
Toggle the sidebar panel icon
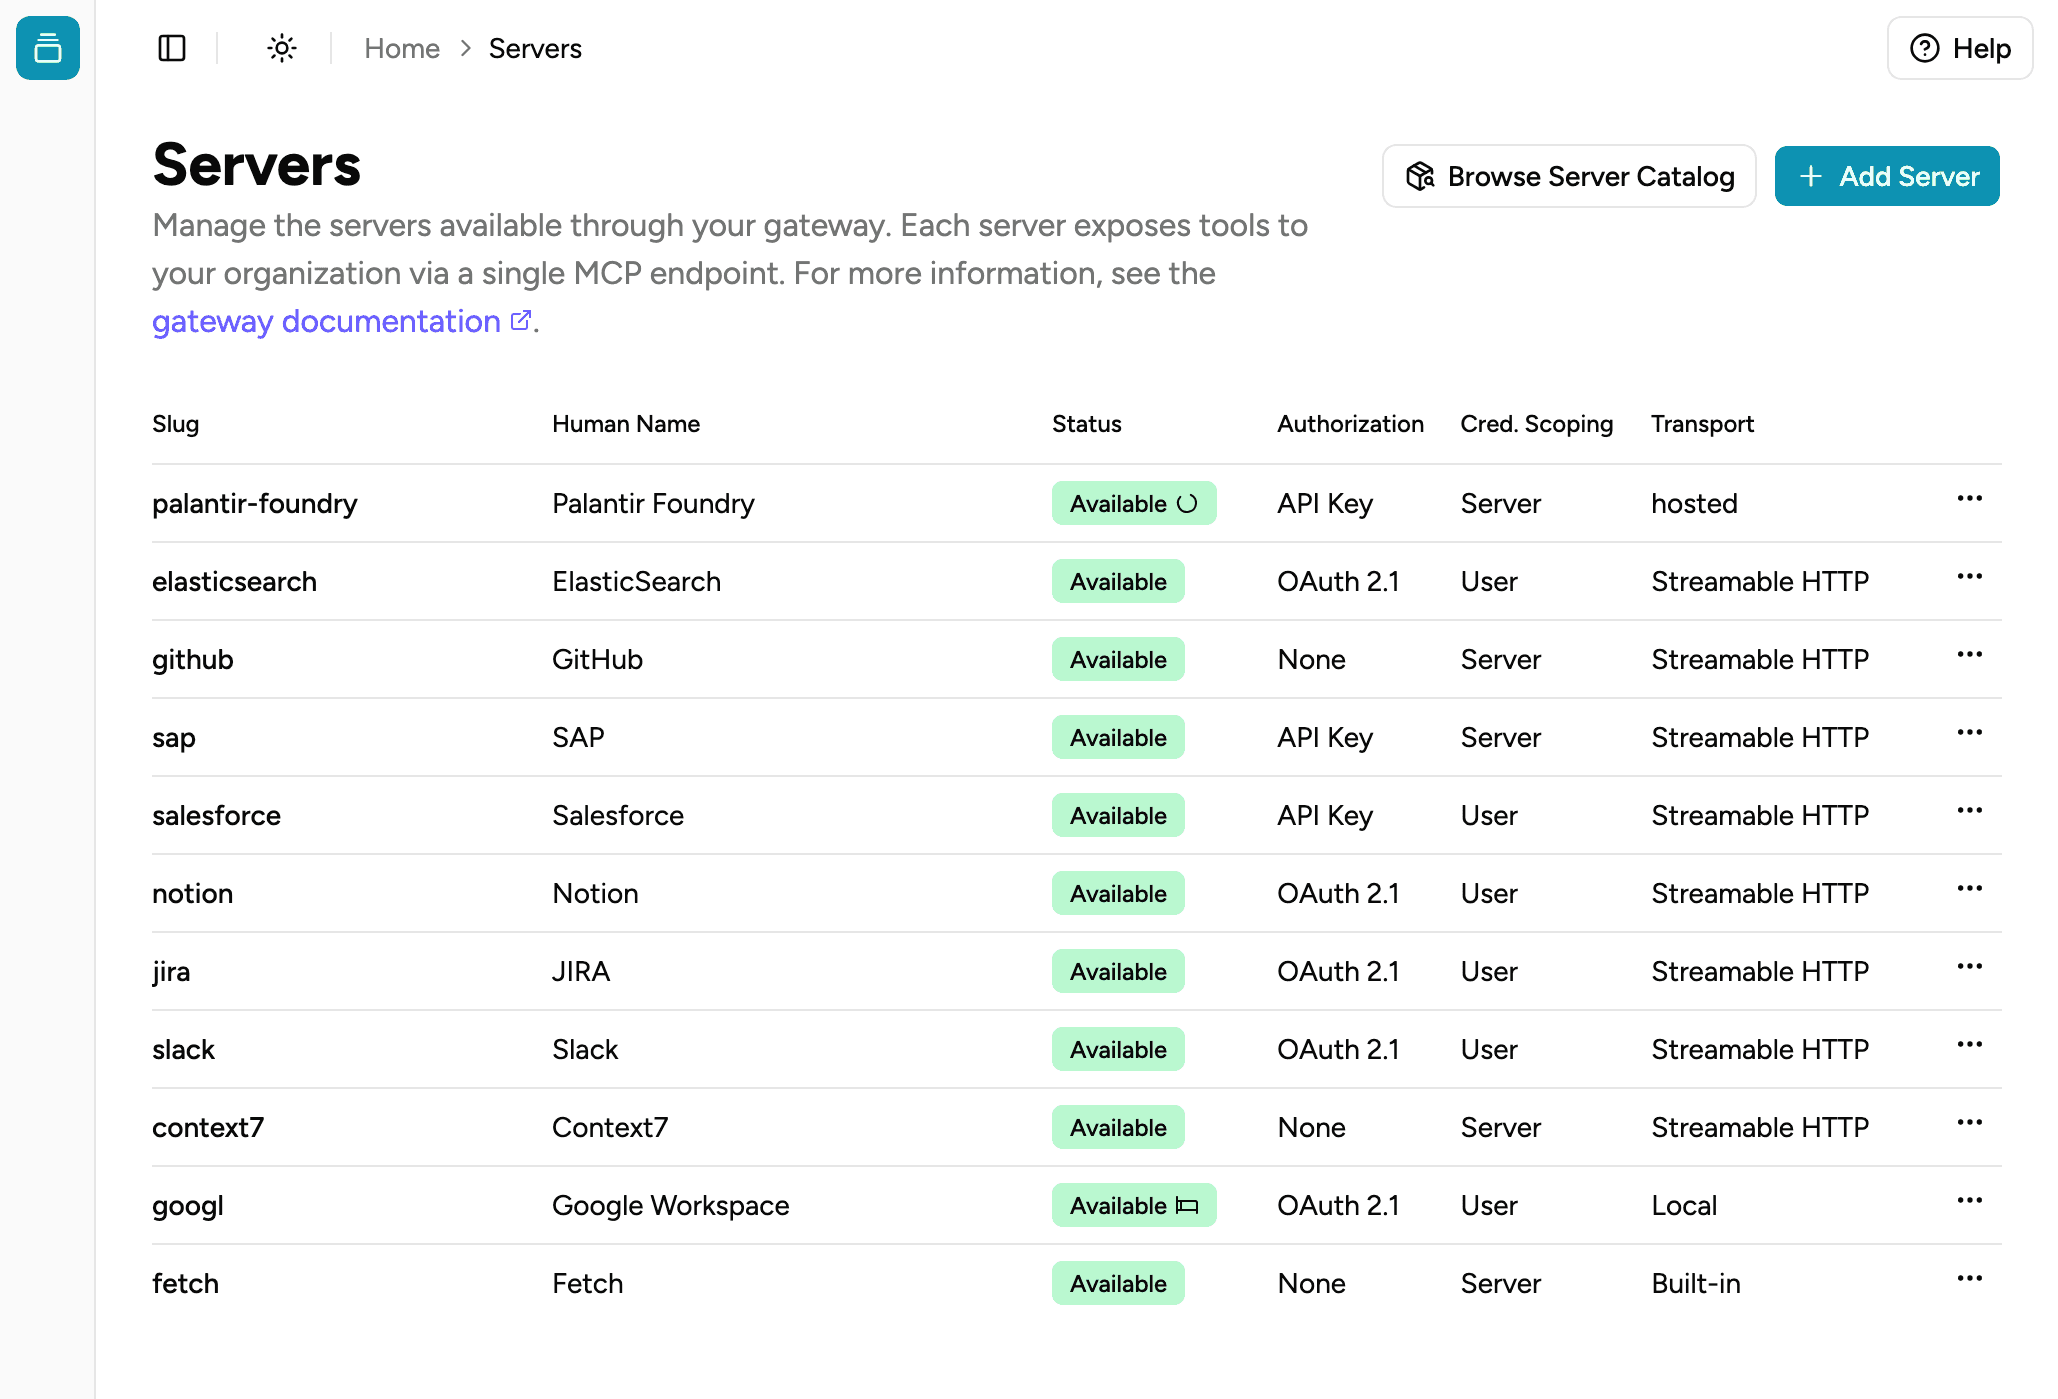pyautogui.click(x=171, y=47)
